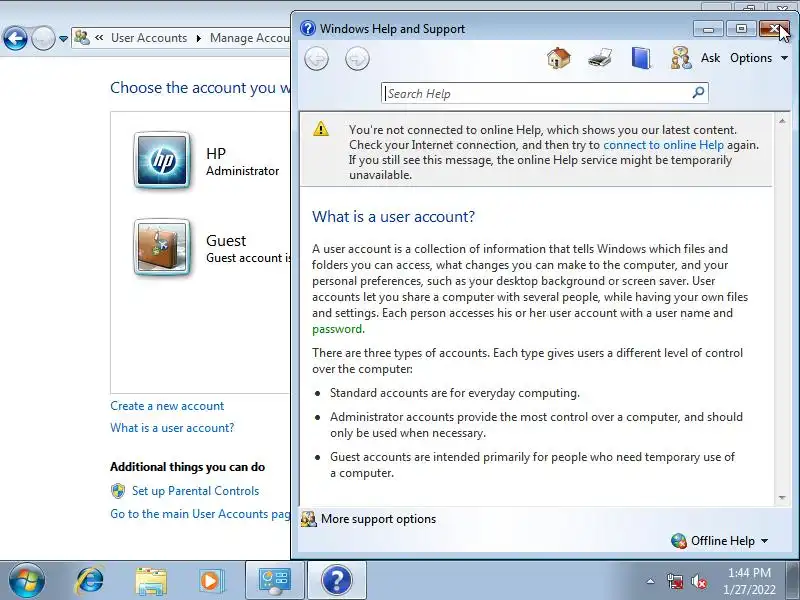800x600 pixels.
Task: Open the Options dropdown in Help
Action: click(x=759, y=58)
